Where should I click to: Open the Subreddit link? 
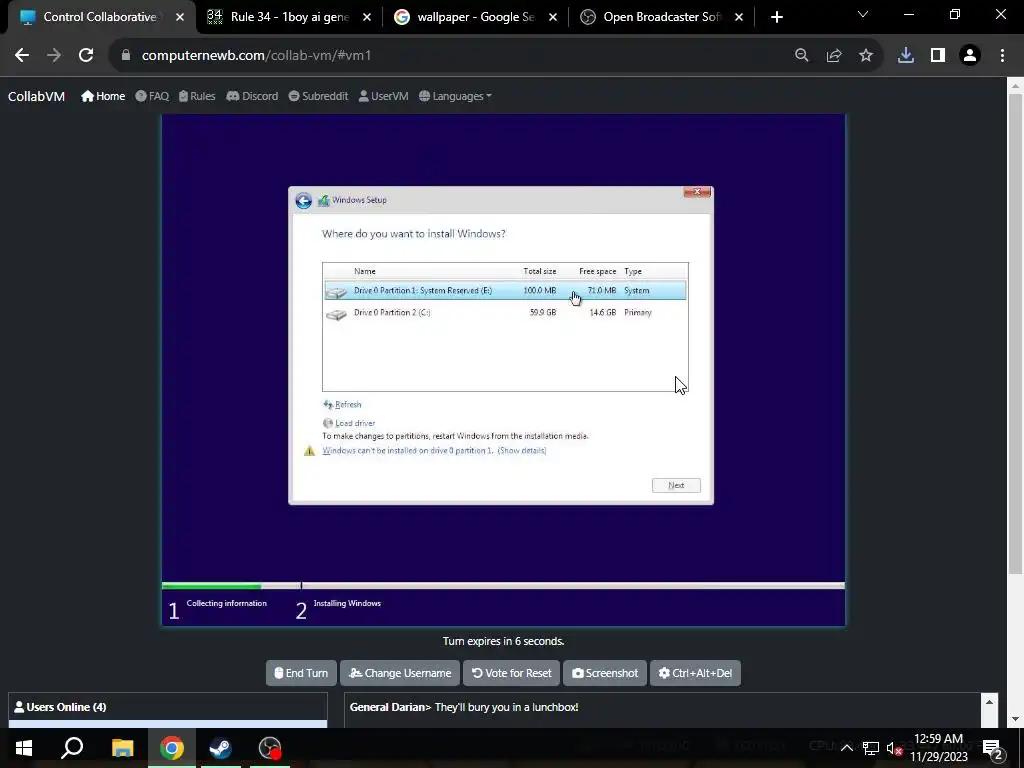pos(318,96)
